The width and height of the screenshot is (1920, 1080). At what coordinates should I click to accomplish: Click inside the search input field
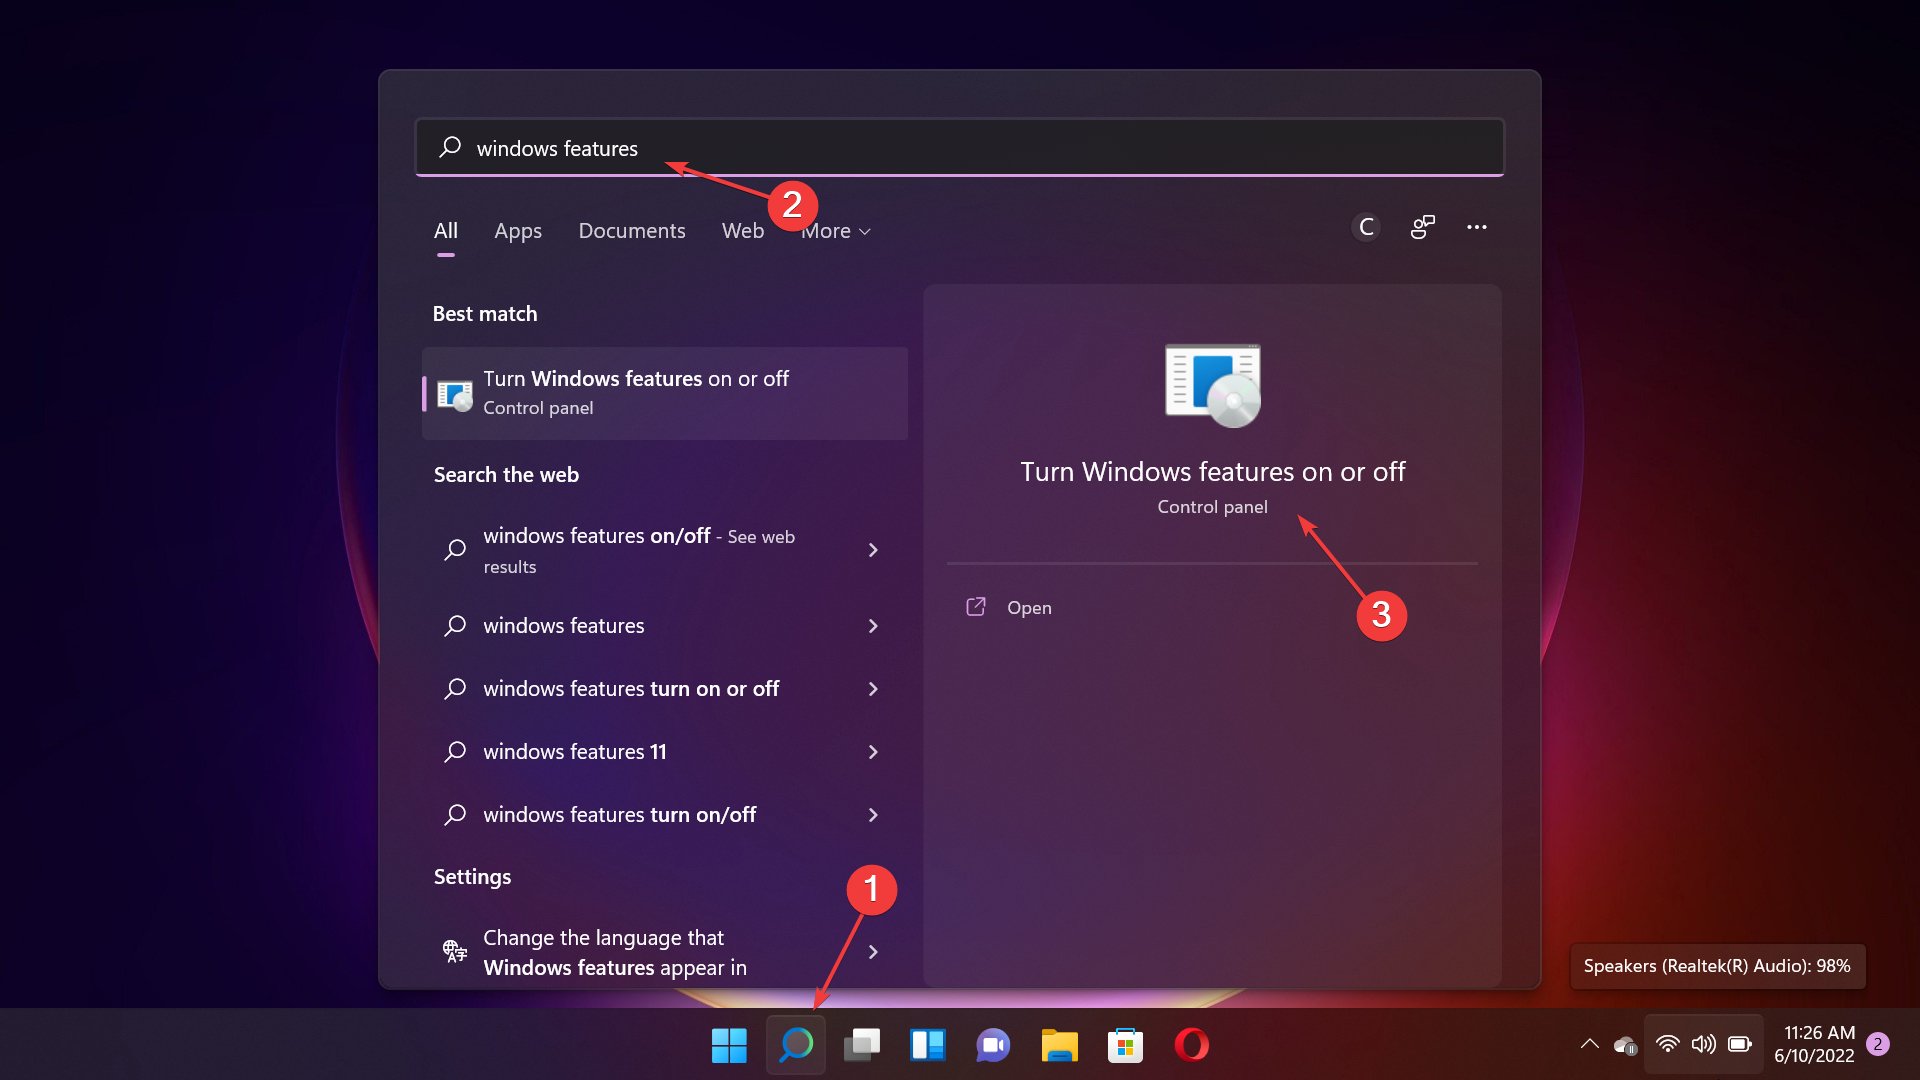pyautogui.click(x=960, y=148)
